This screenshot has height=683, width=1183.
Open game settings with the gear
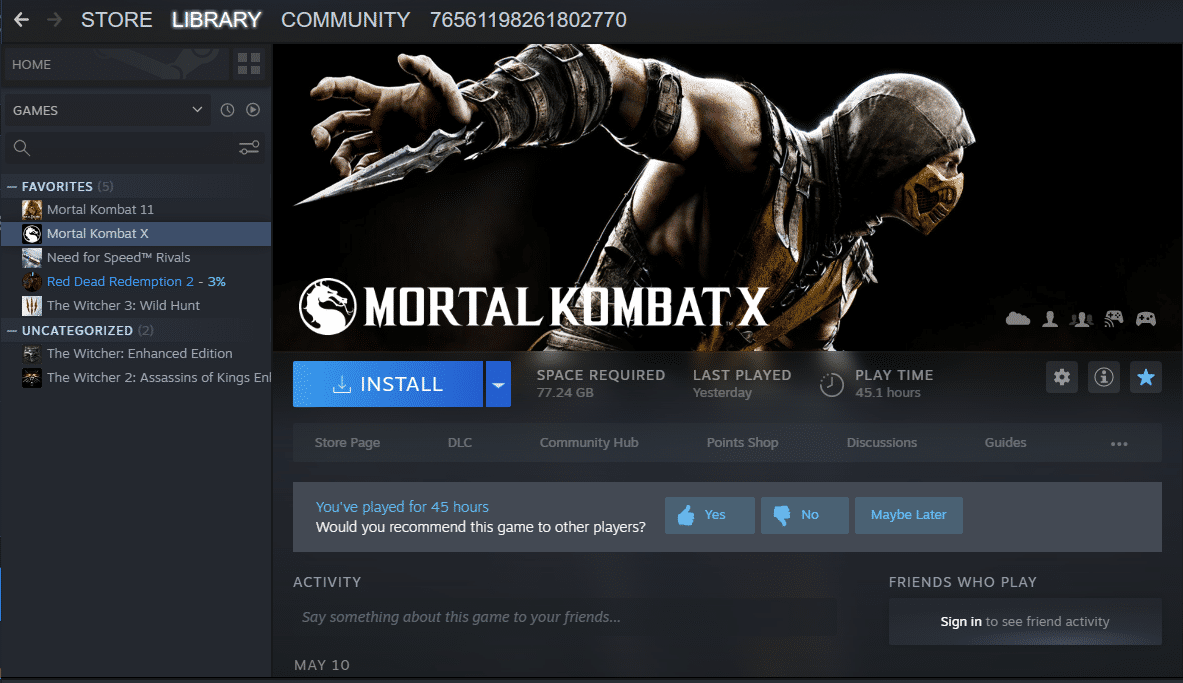coord(1062,377)
